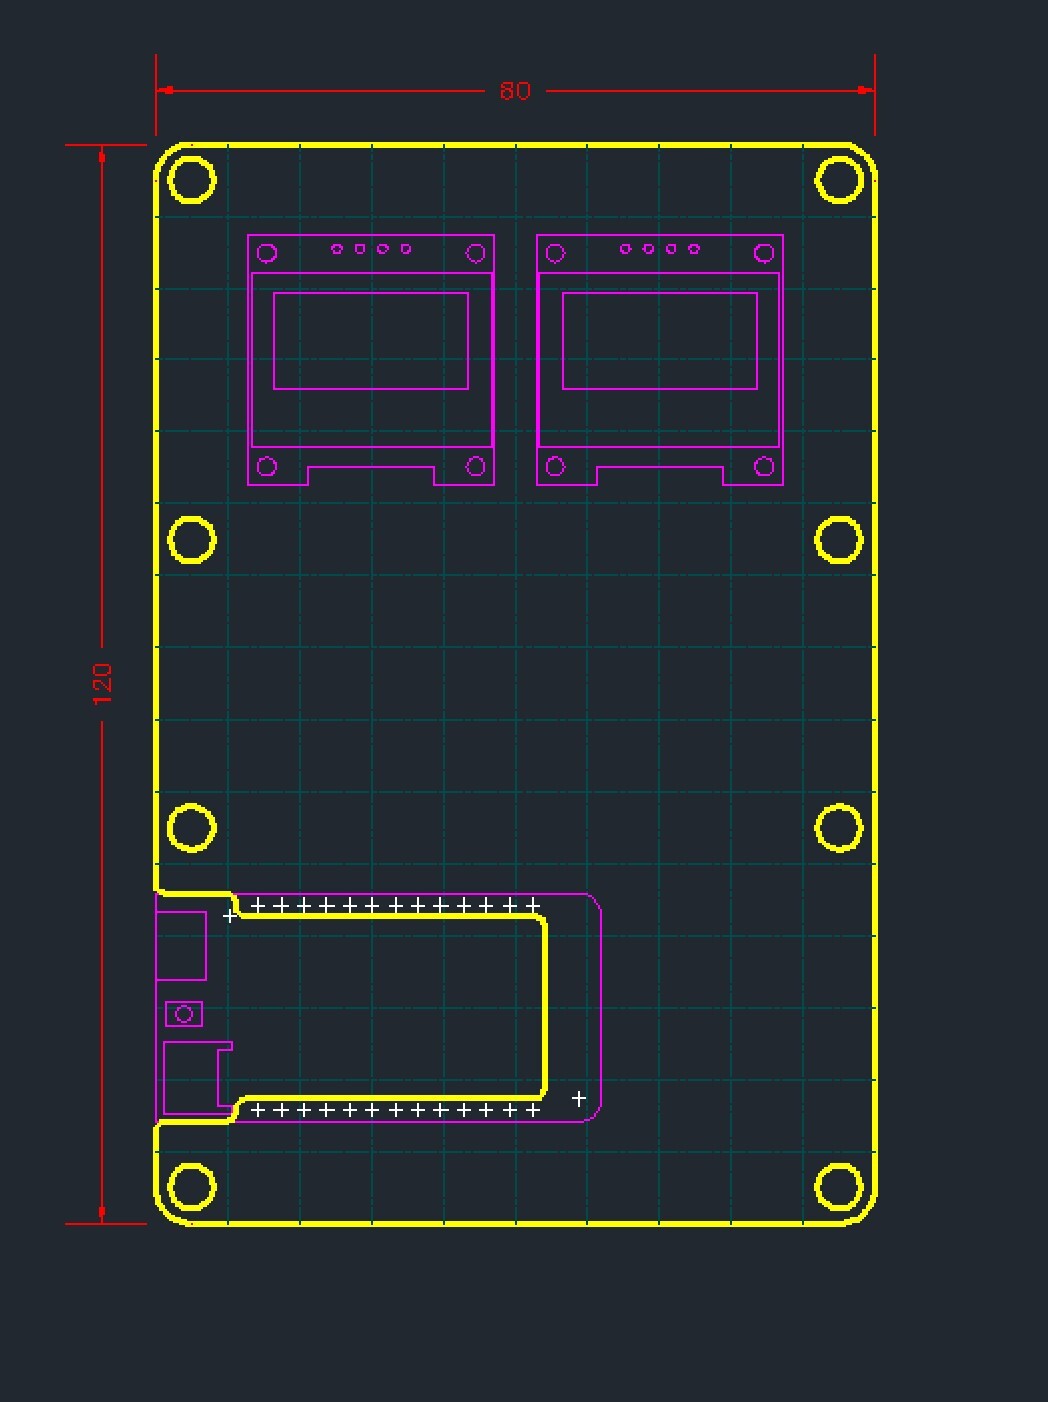
Task: Click inside the left OLED screen rectangle
Action: pos(371,341)
